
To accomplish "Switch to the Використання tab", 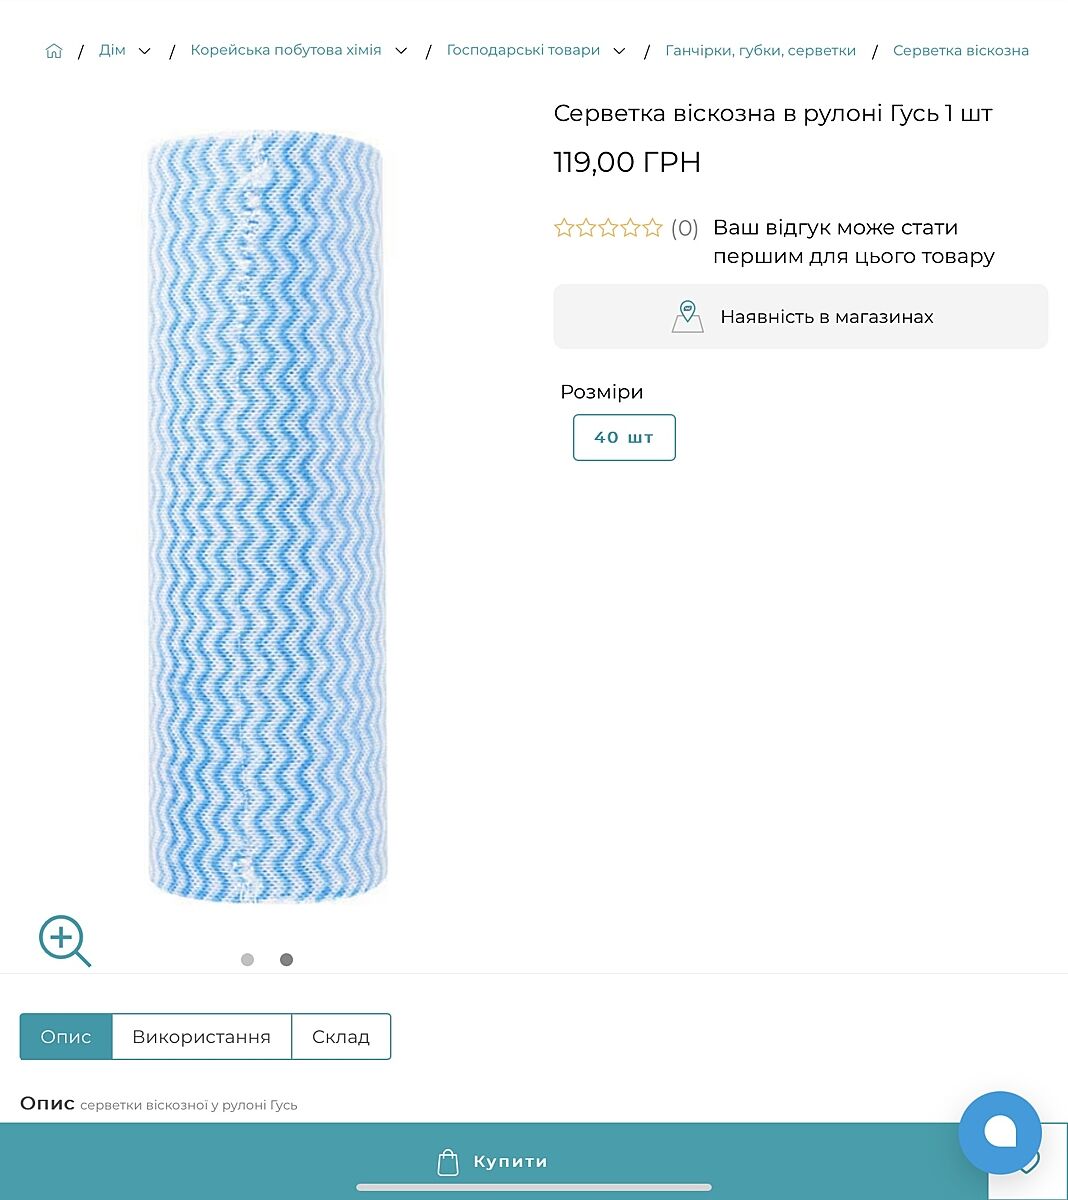I will click(x=201, y=1037).
